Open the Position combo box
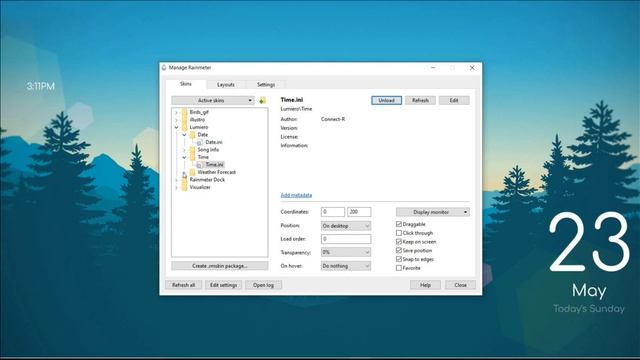 coord(346,226)
